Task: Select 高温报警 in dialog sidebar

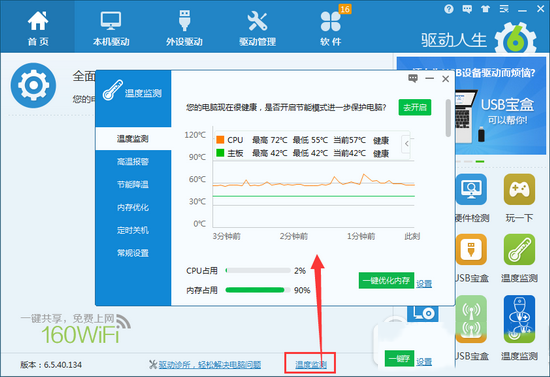Action: [133, 162]
